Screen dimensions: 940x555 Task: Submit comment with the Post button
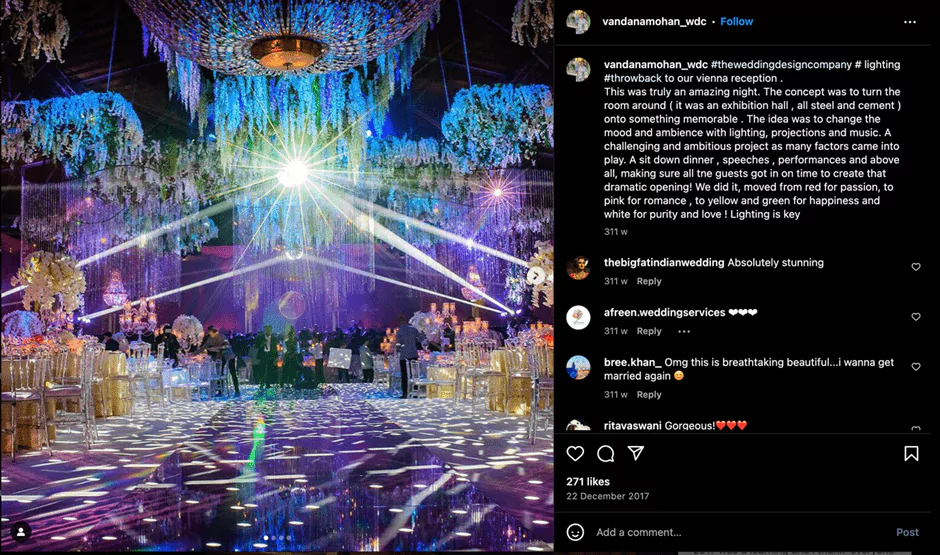tap(907, 532)
